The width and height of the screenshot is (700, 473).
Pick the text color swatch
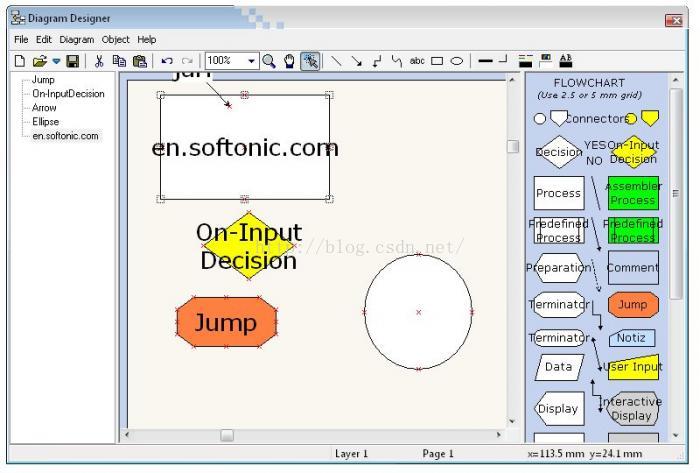(566, 61)
